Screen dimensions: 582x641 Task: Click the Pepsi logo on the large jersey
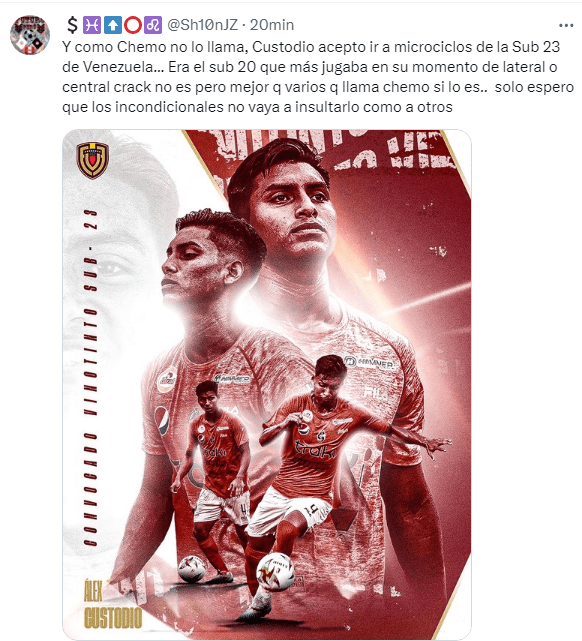162,420
